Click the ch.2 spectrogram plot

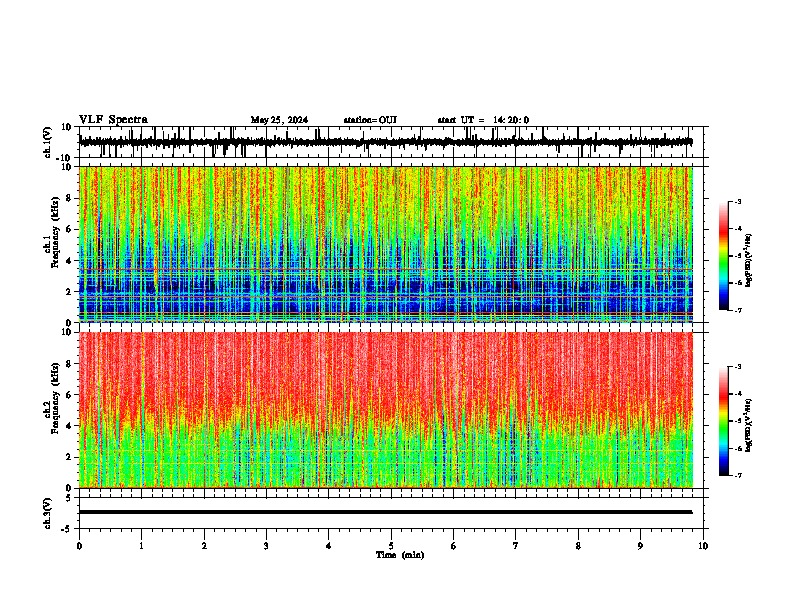[385, 410]
